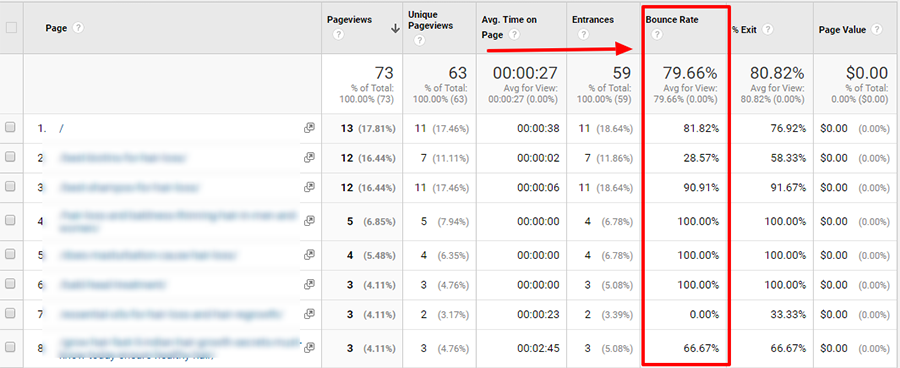Open row 4 page in new window icon
900x368 pixels.
coord(309,220)
